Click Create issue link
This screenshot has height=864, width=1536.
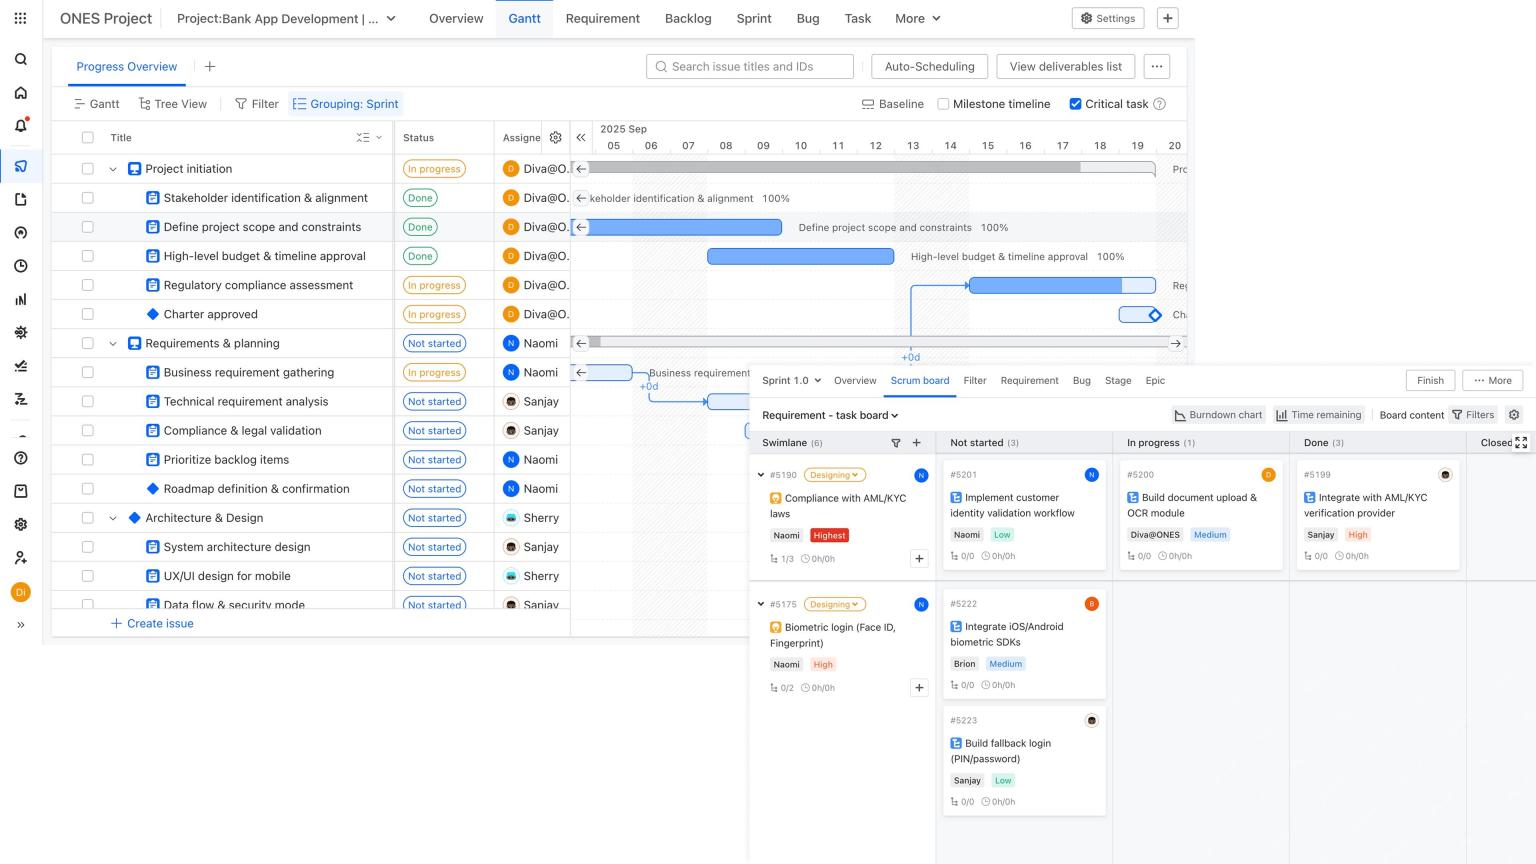pos(152,623)
